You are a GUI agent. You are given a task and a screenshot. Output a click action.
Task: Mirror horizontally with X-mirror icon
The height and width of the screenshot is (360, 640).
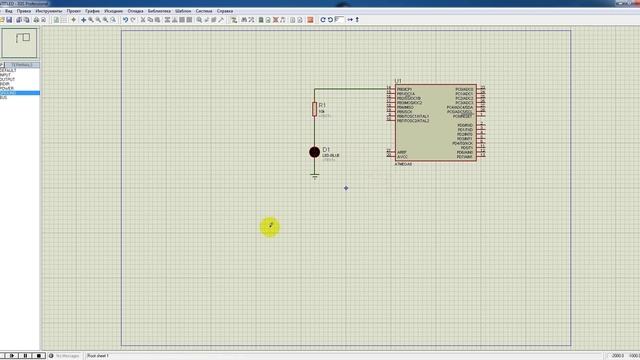click(x=350, y=20)
